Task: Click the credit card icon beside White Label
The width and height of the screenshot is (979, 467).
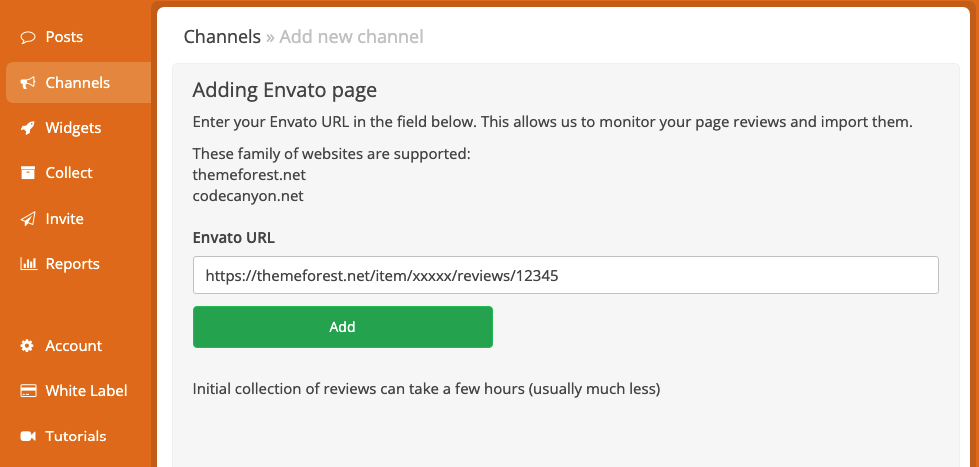Action: [27, 391]
